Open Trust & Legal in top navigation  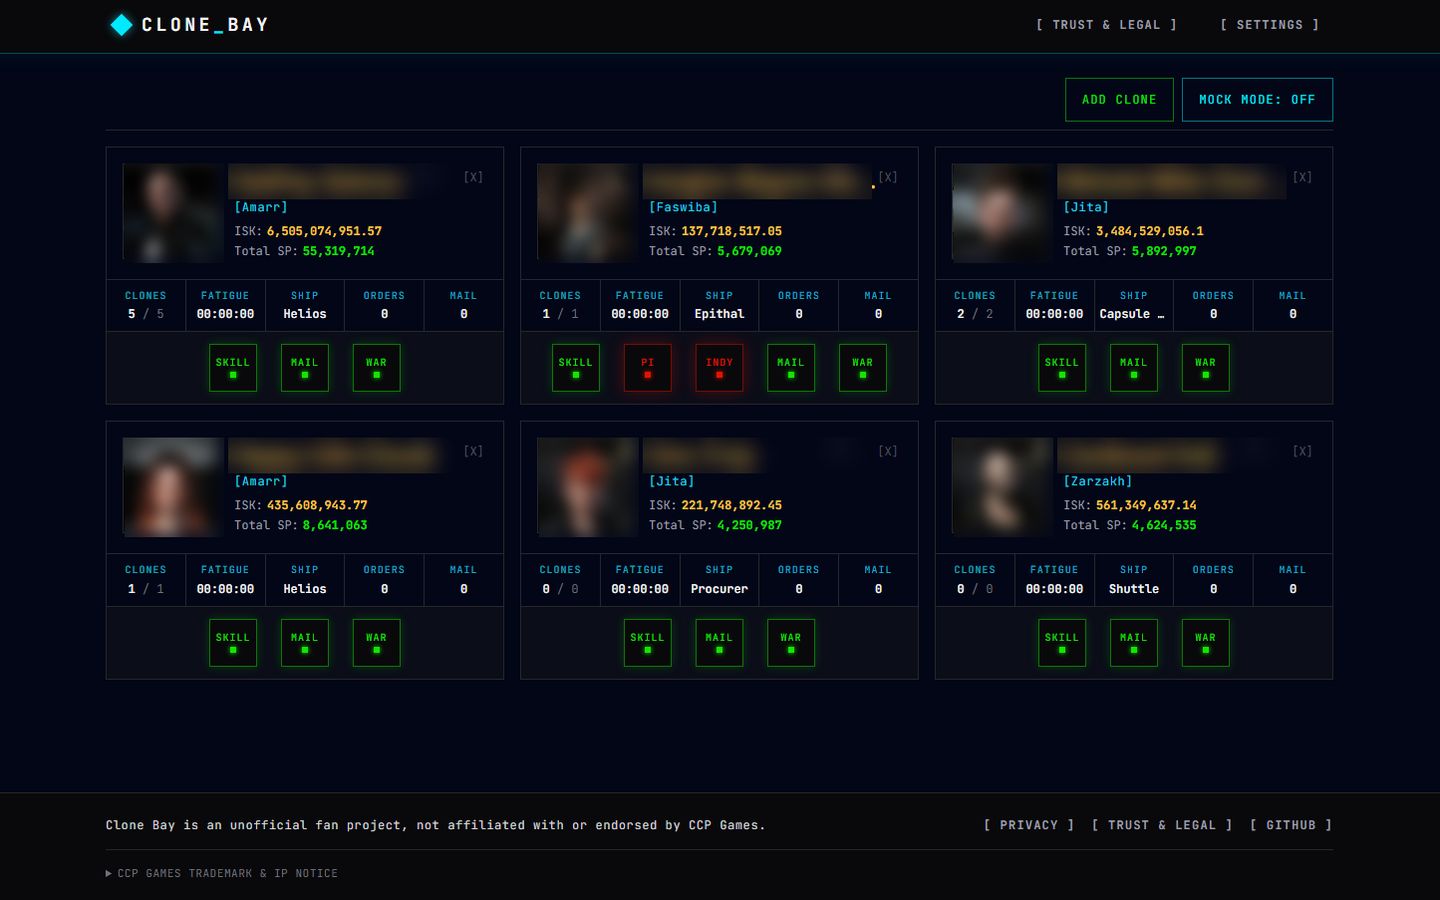coord(1106,25)
